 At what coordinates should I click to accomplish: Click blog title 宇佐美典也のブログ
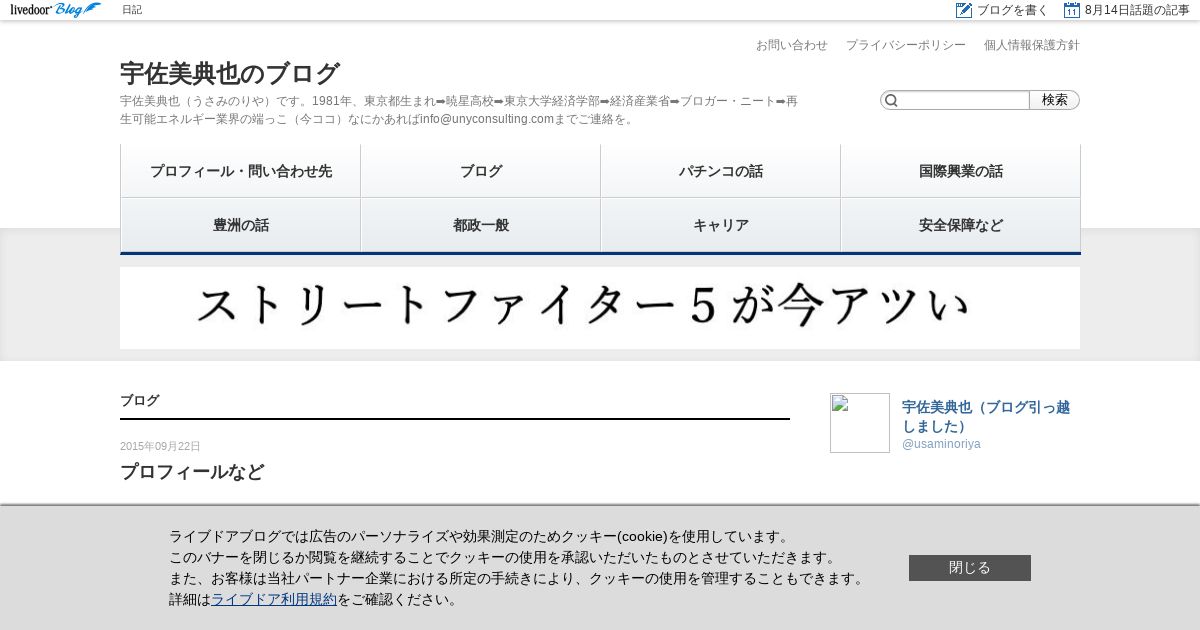point(230,73)
